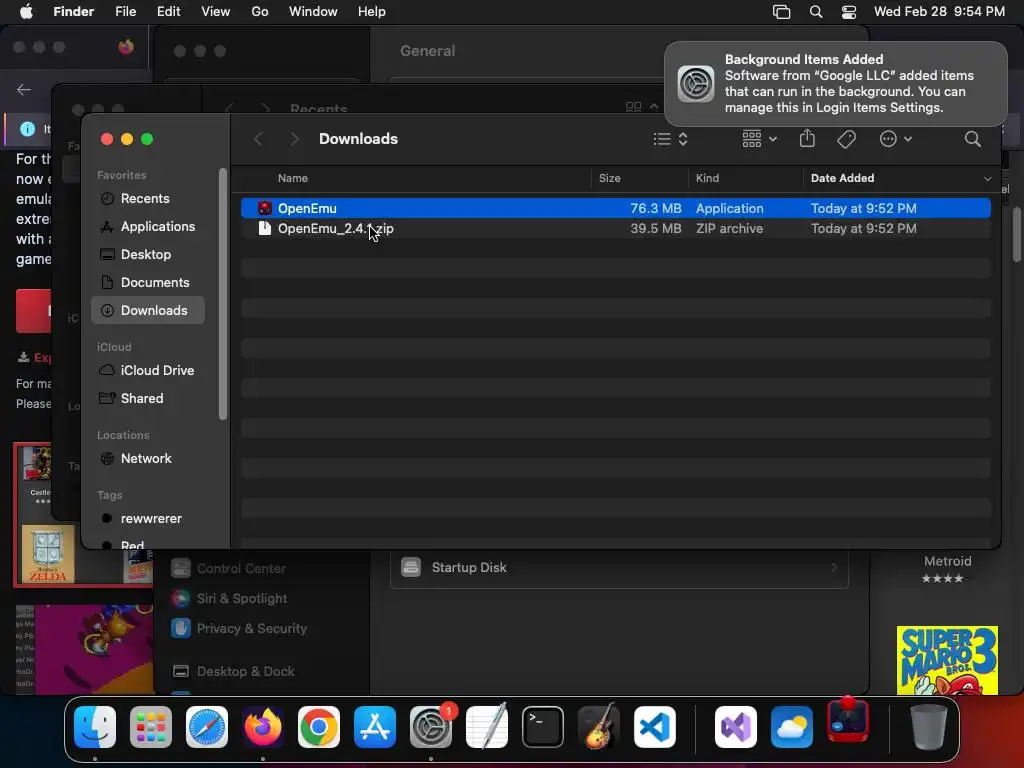Screen dimensions: 1024x768
Task: Go back in the Finder Downloads window
Action: (259, 139)
